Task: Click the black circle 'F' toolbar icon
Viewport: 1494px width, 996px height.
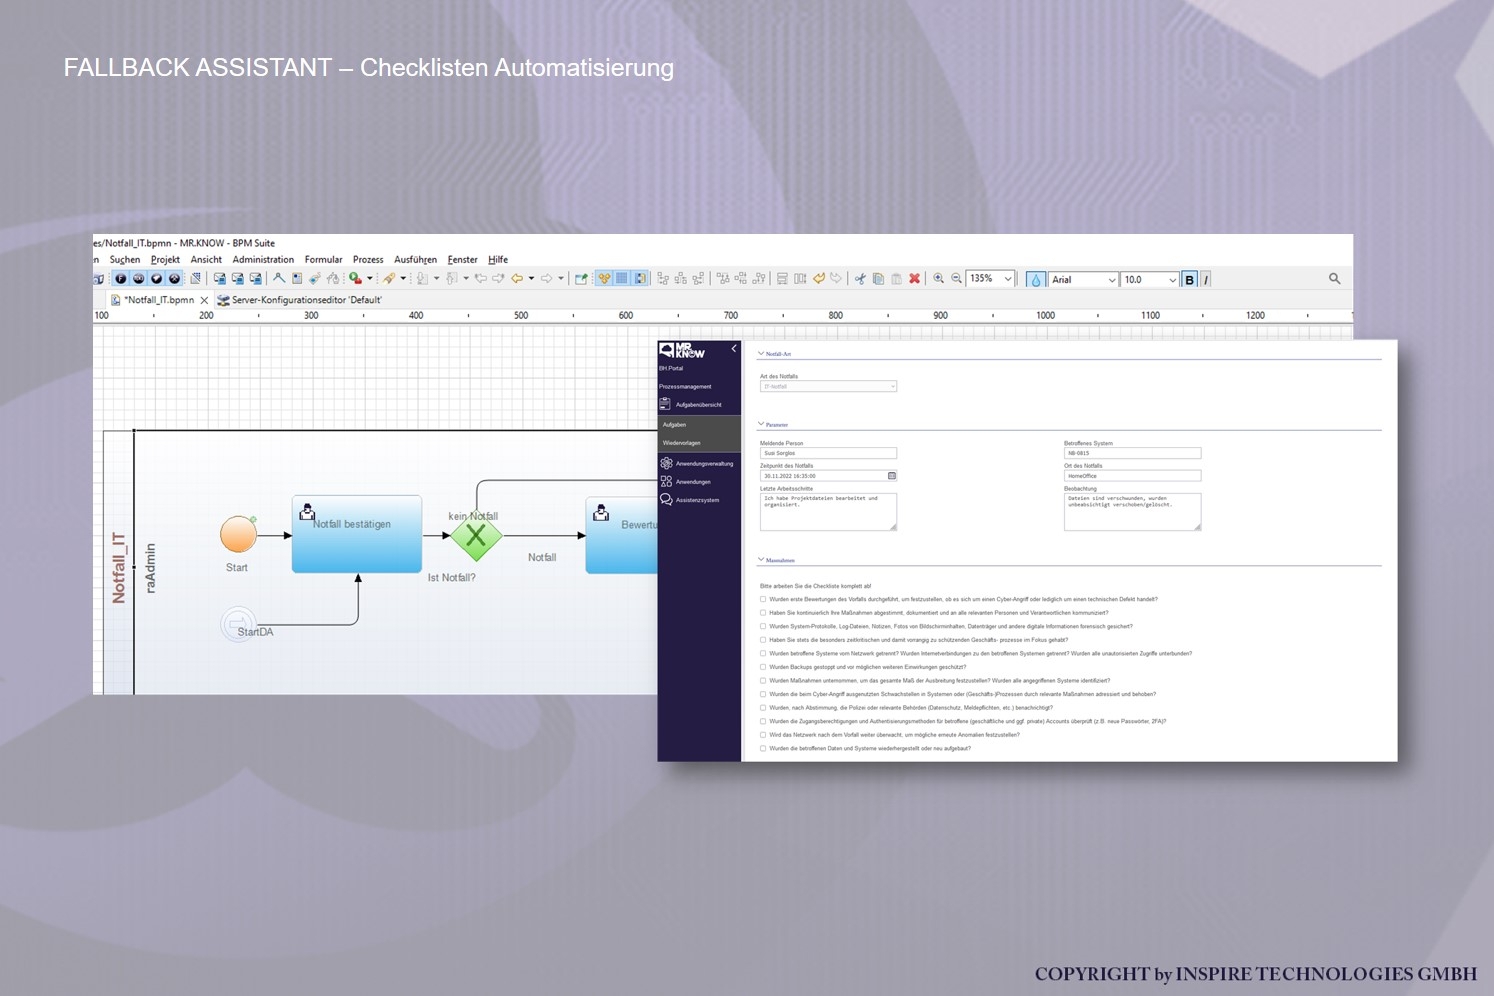Action: [120, 279]
